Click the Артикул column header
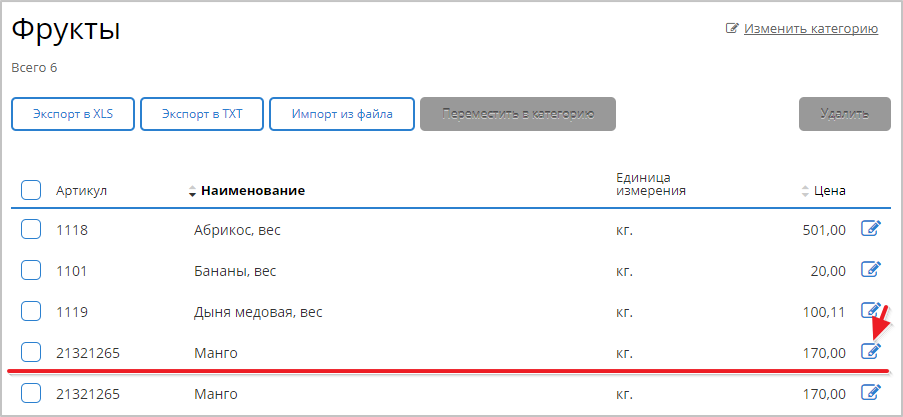This screenshot has width=903, height=417. coord(81,191)
